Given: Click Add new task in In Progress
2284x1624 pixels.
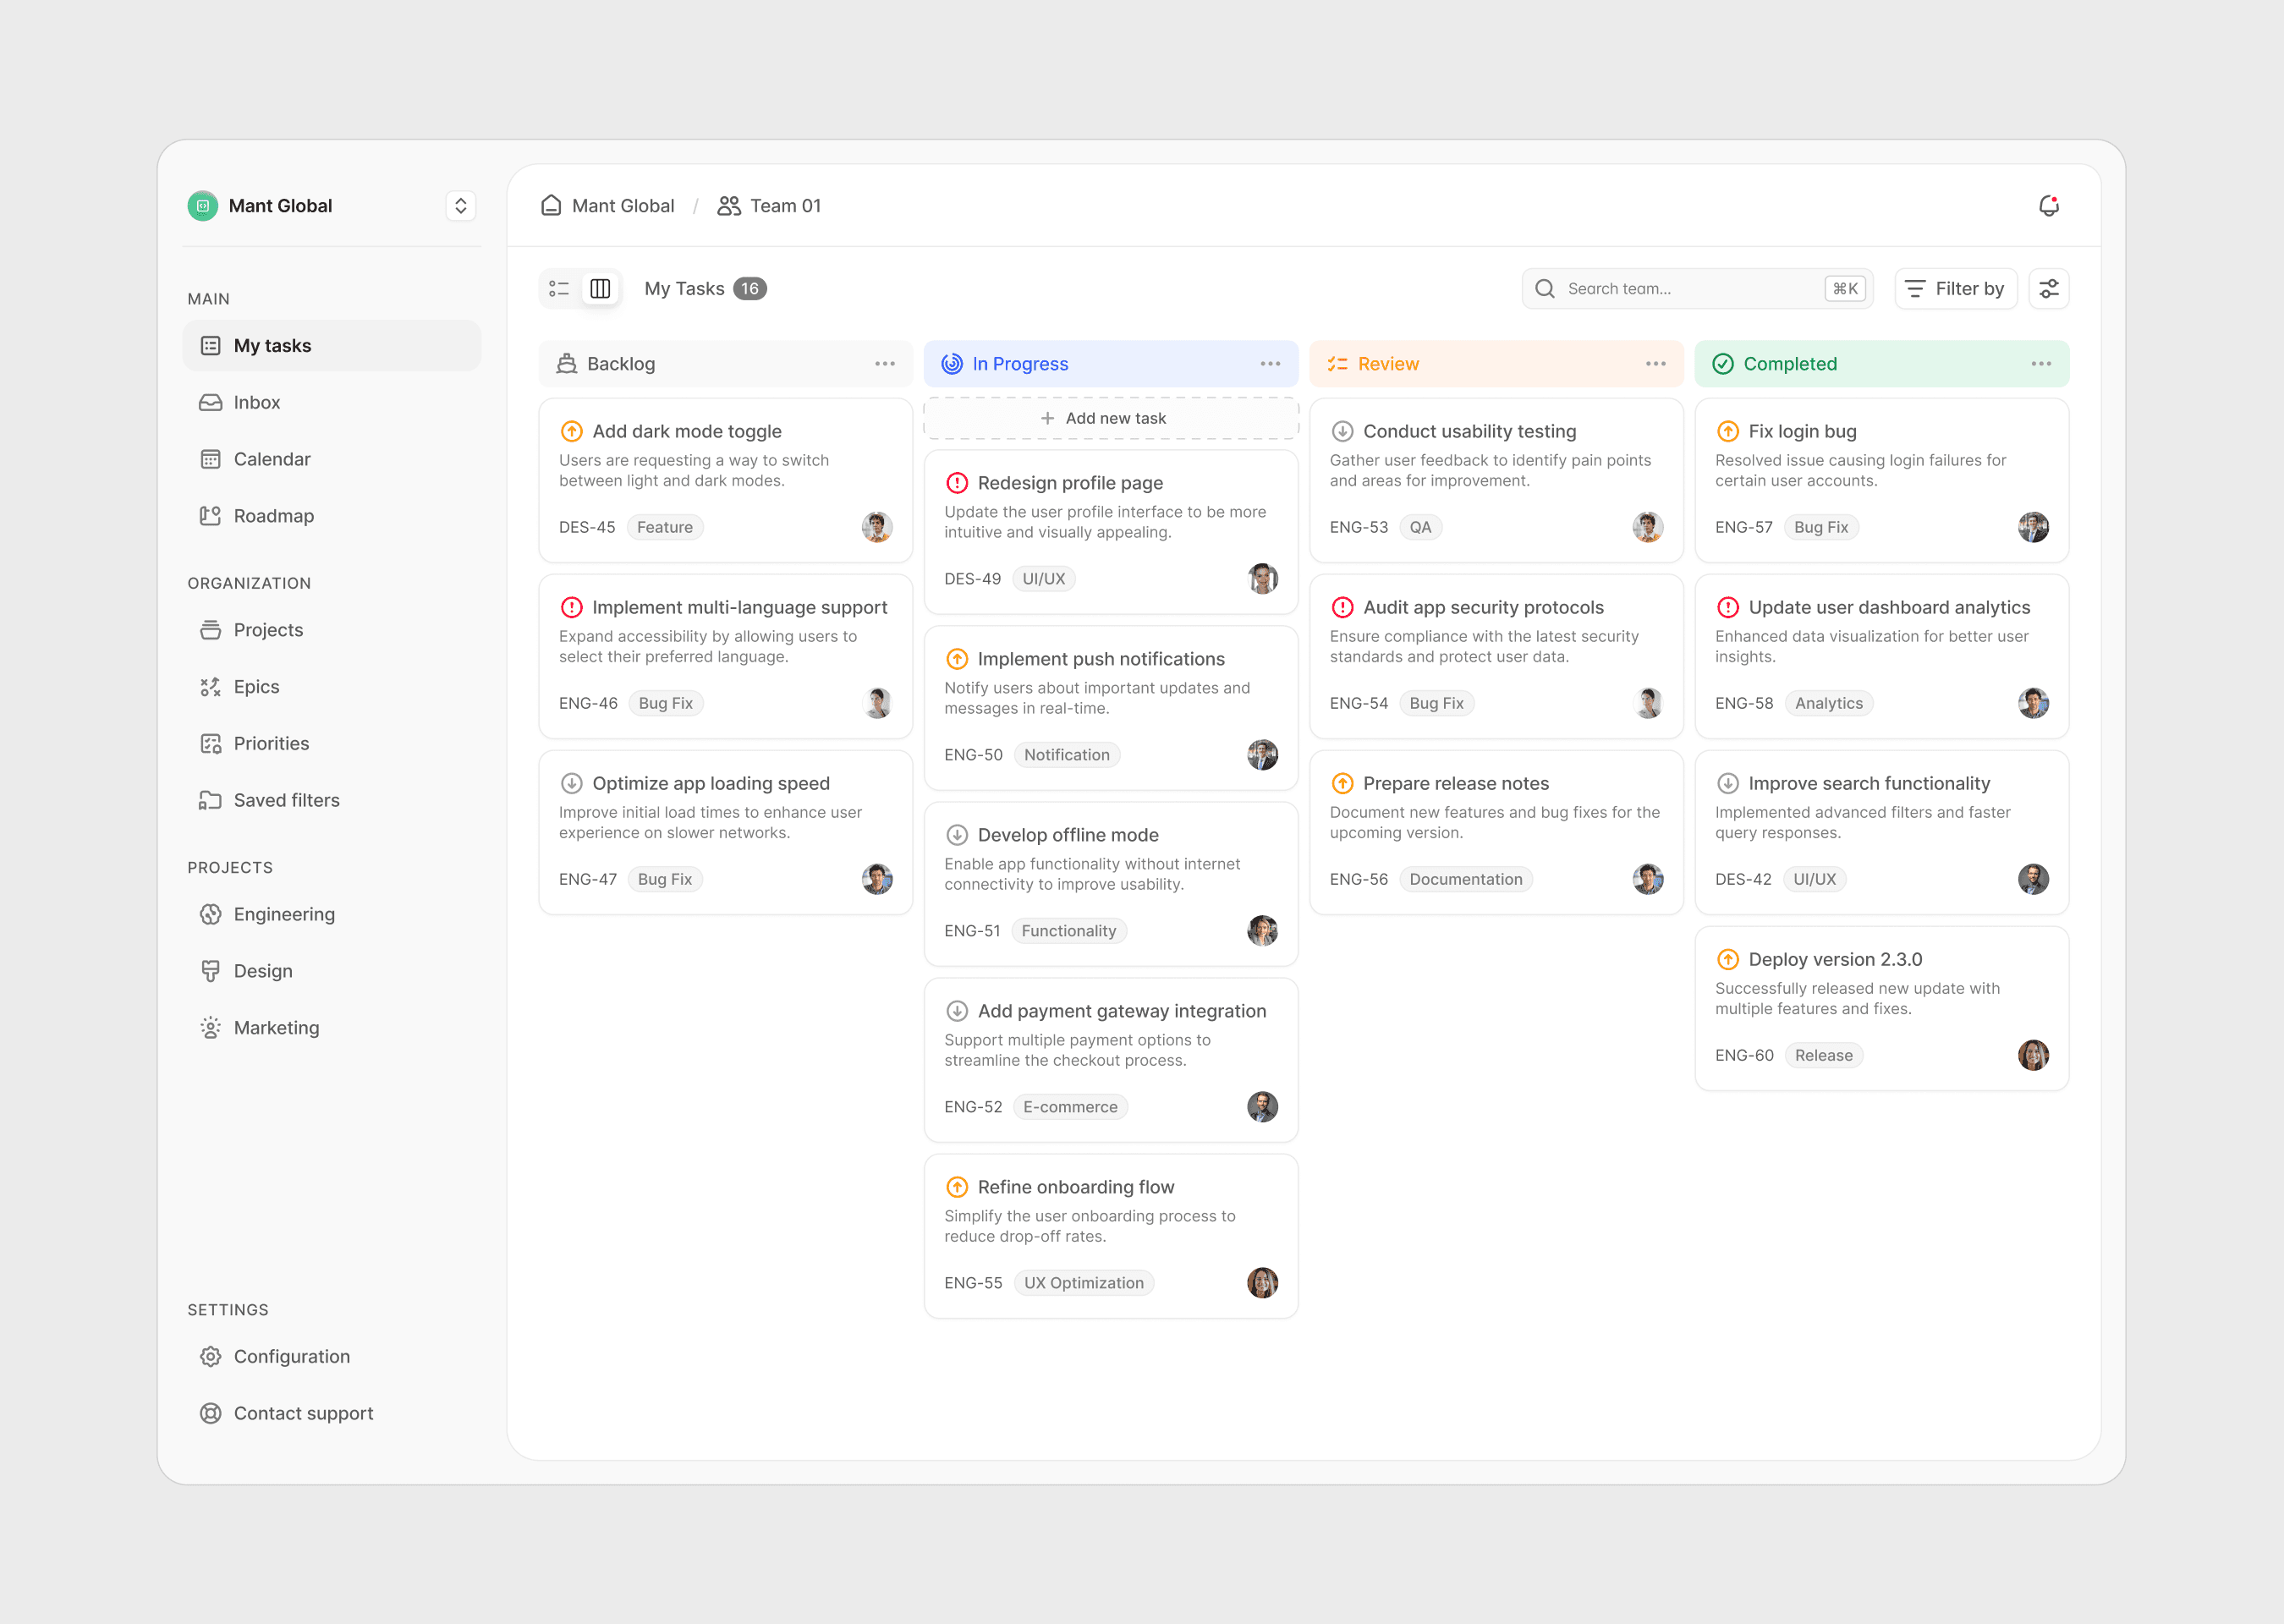Looking at the screenshot, I should [x=1110, y=418].
